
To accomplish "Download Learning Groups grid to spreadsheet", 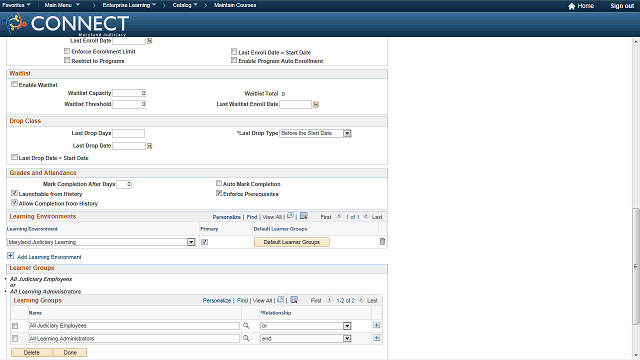I will (x=294, y=300).
